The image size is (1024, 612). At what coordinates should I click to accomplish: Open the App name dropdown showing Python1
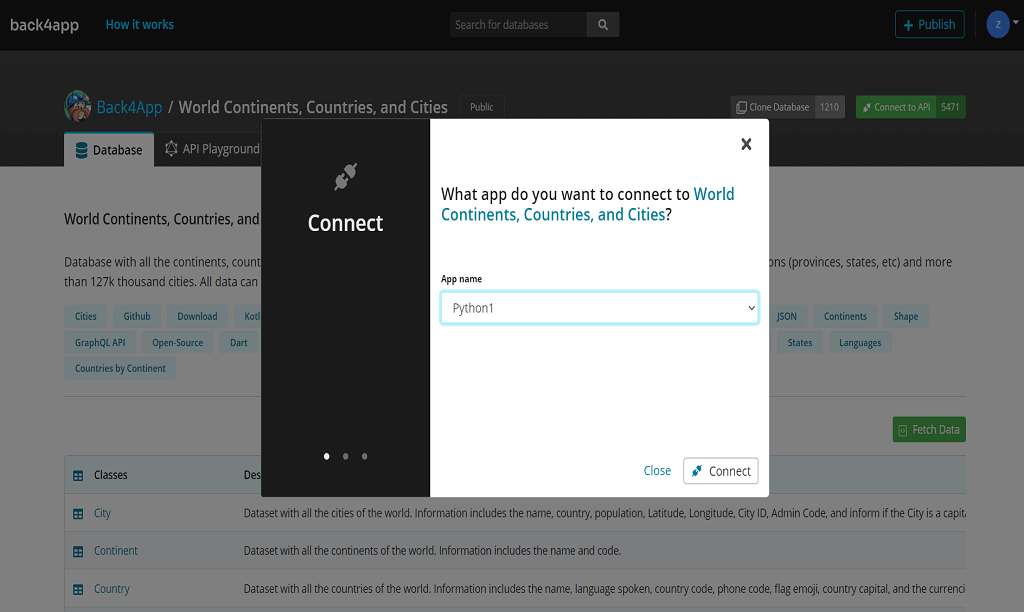(x=600, y=308)
